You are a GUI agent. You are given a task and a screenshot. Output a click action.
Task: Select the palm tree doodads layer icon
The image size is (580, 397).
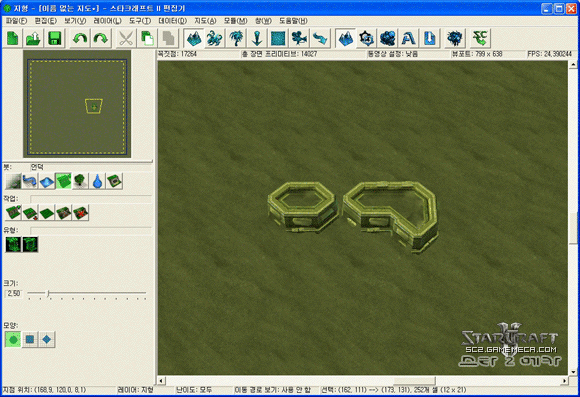236,38
